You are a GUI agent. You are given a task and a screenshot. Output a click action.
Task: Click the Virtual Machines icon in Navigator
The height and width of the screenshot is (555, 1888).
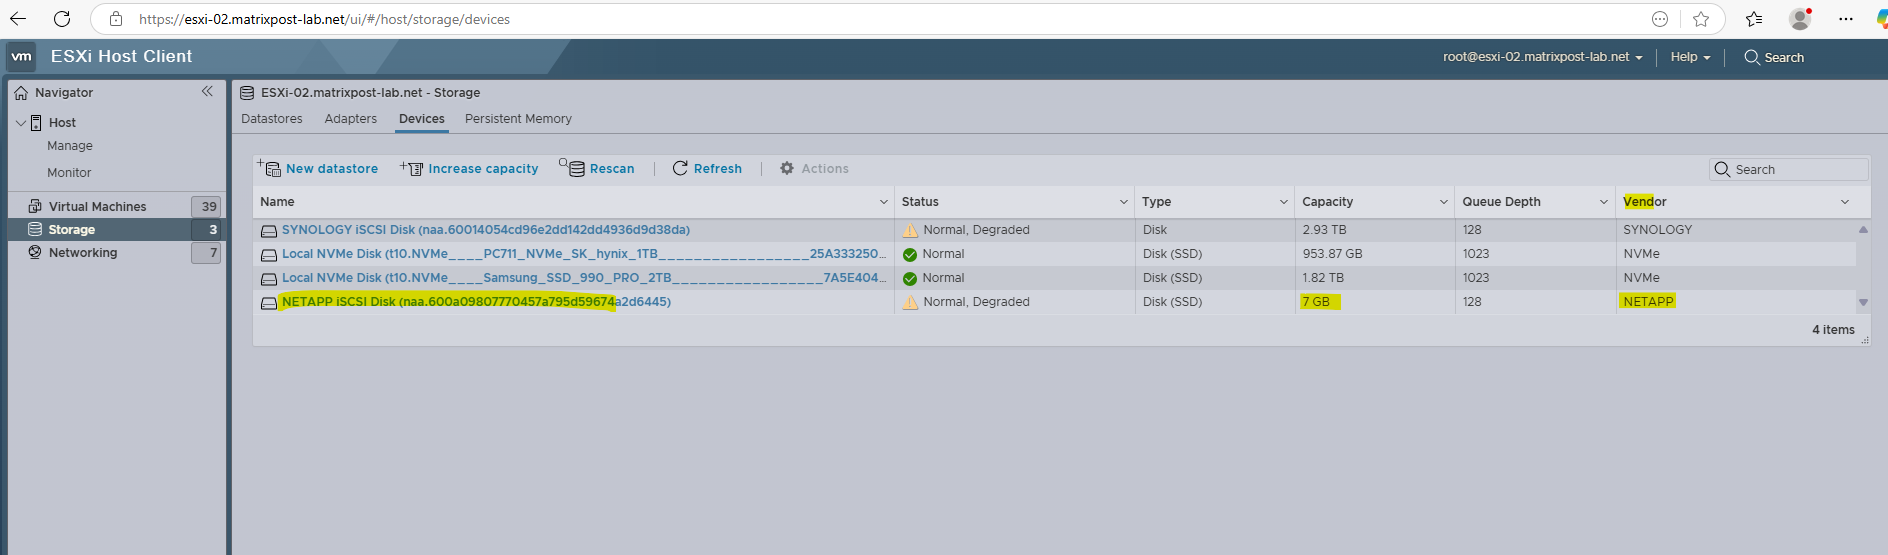[x=35, y=206]
